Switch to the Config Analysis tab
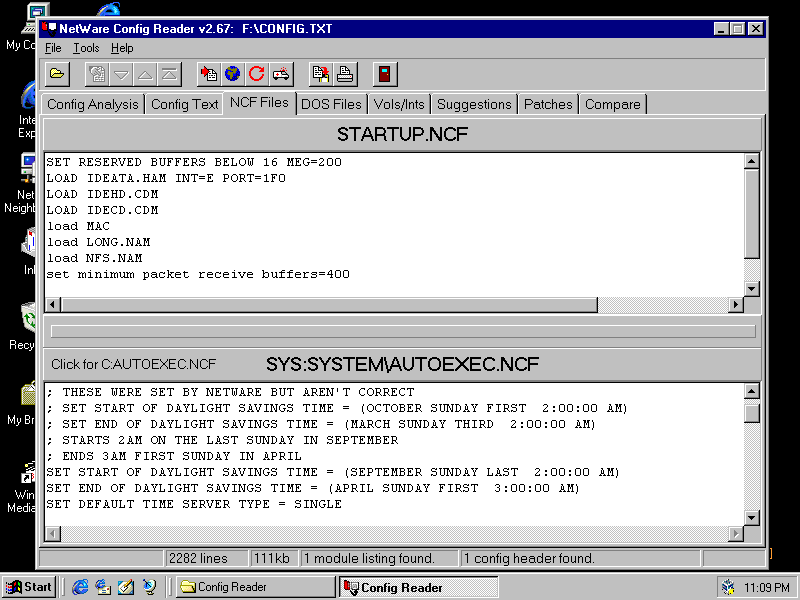800x600 pixels. pos(93,104)
